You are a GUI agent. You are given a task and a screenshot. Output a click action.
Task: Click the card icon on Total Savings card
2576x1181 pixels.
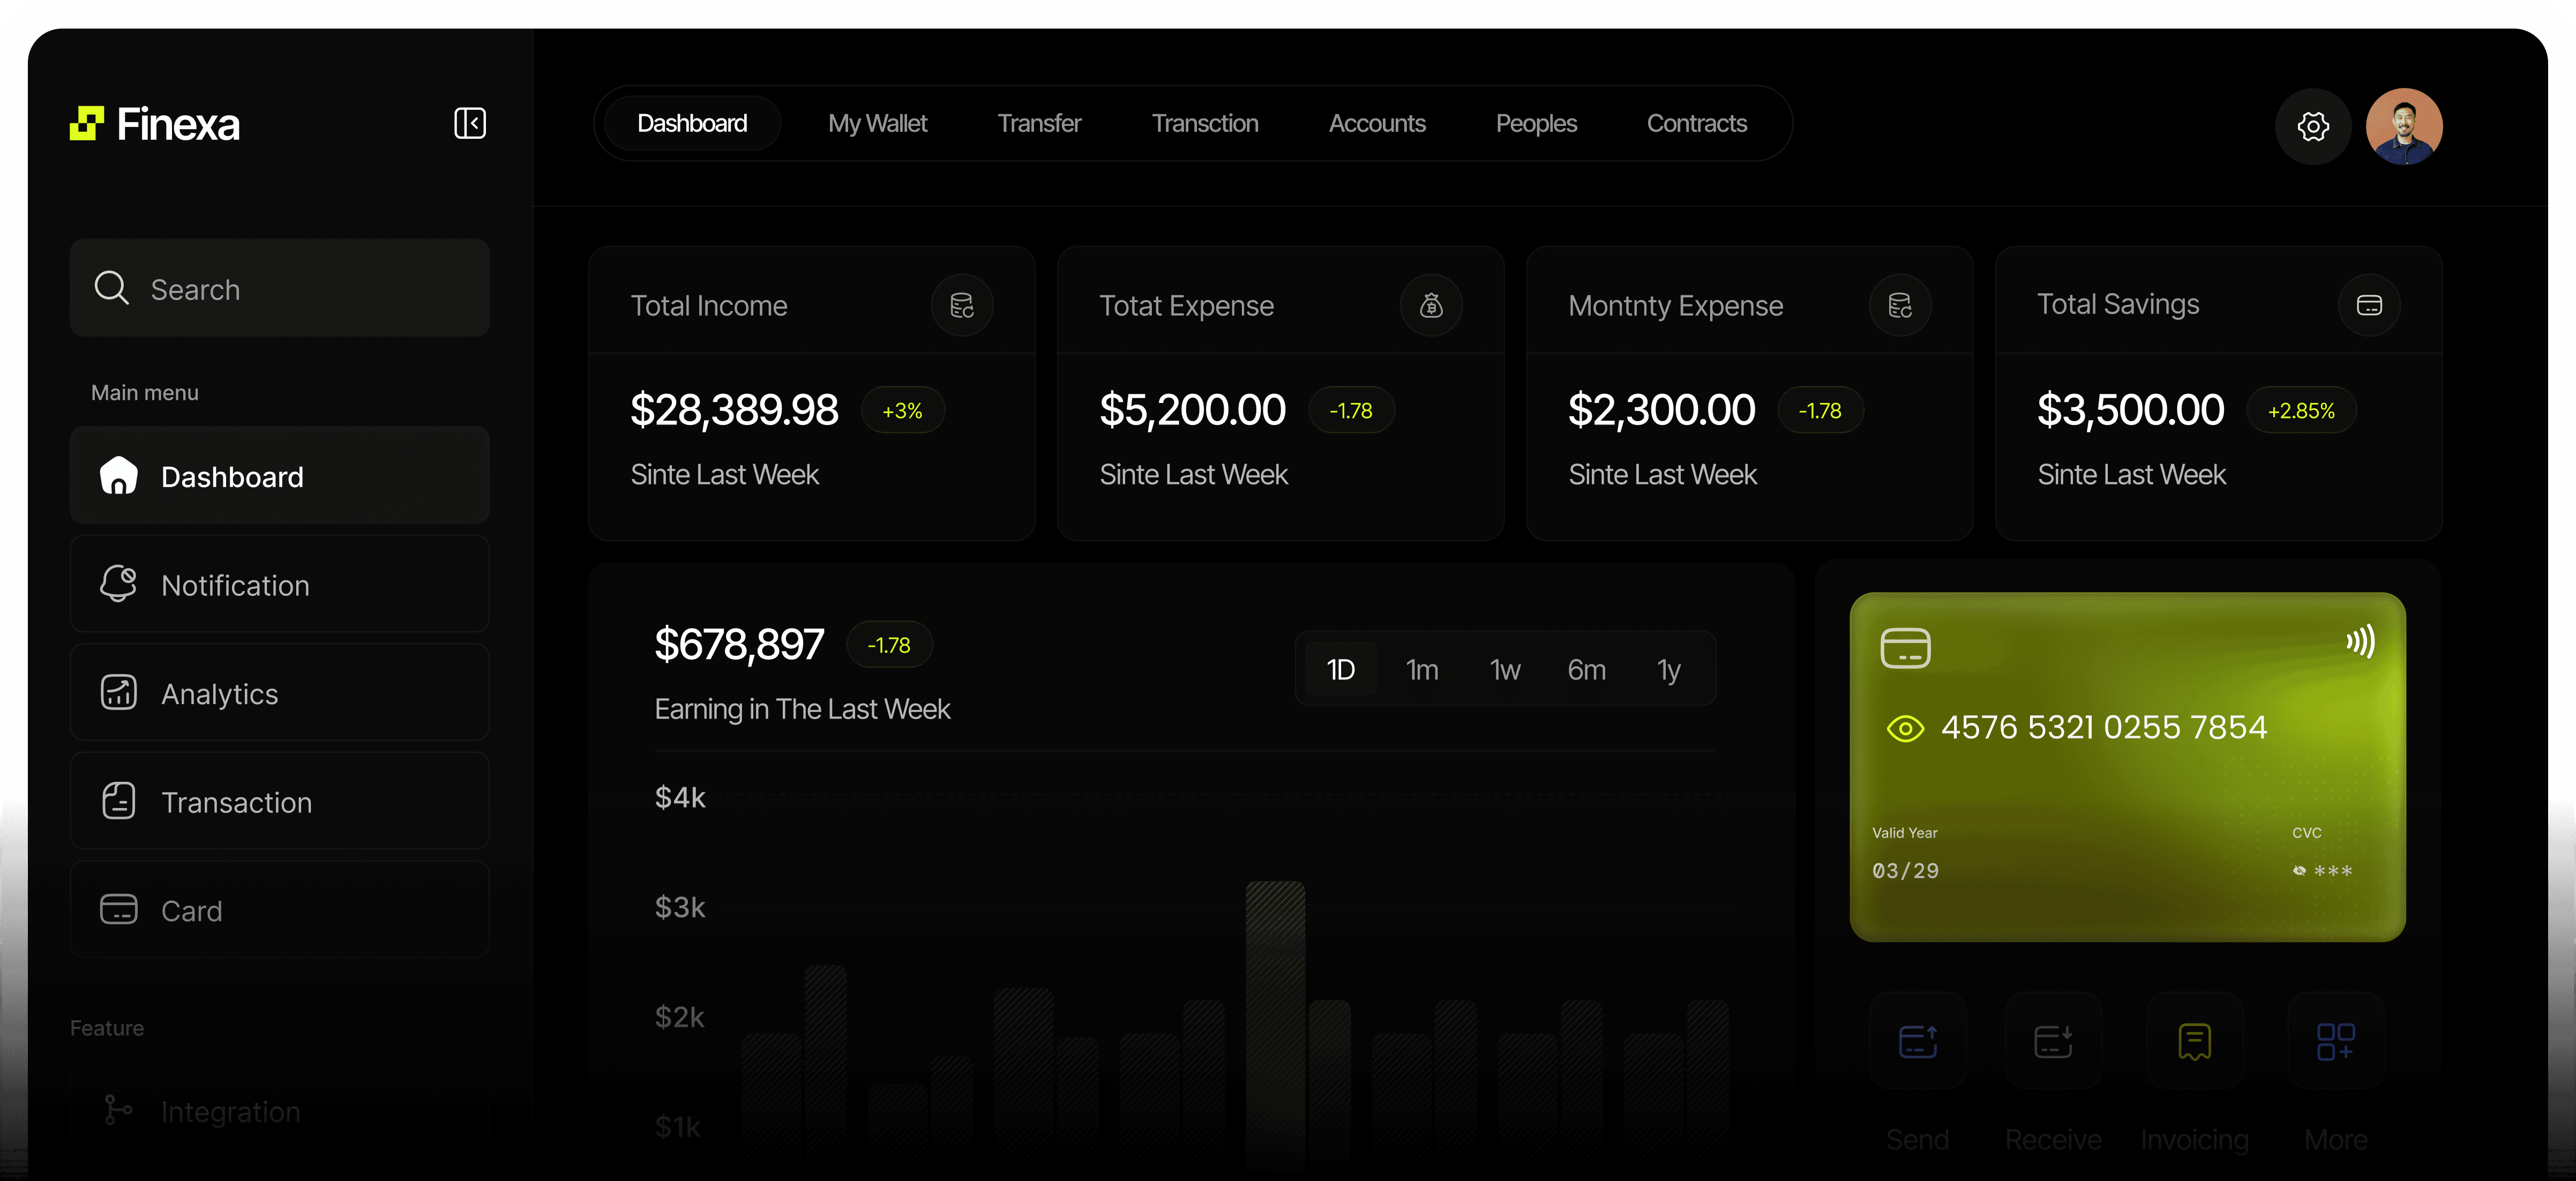coord(2369,305)
